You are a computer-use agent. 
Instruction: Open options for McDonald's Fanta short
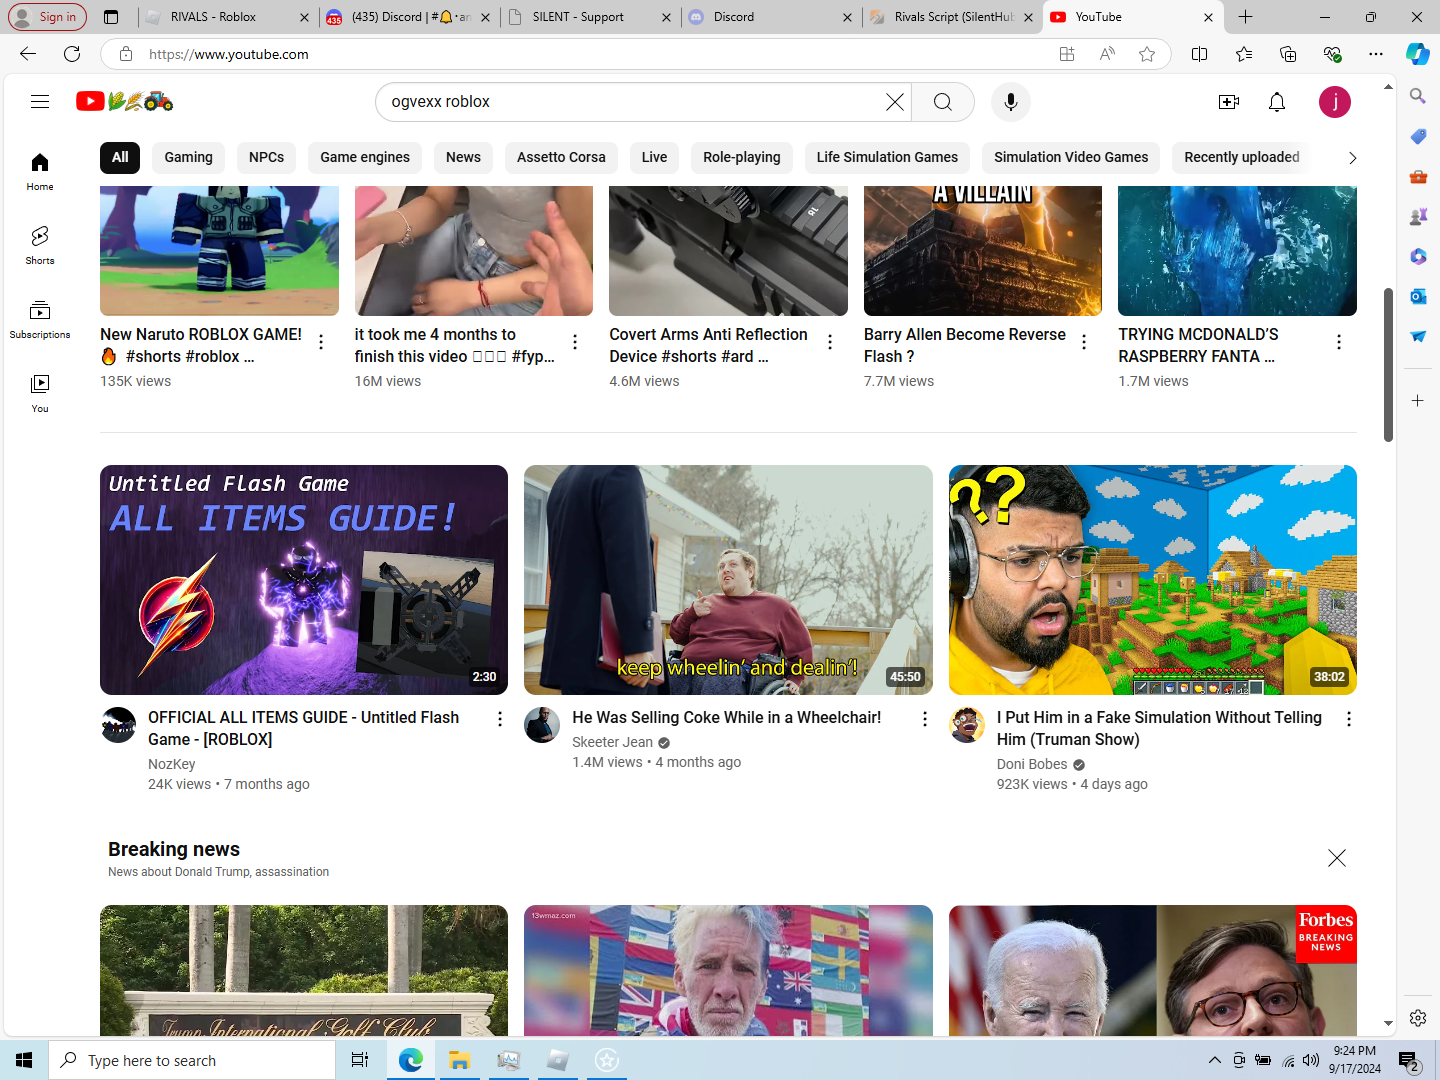1339,342
